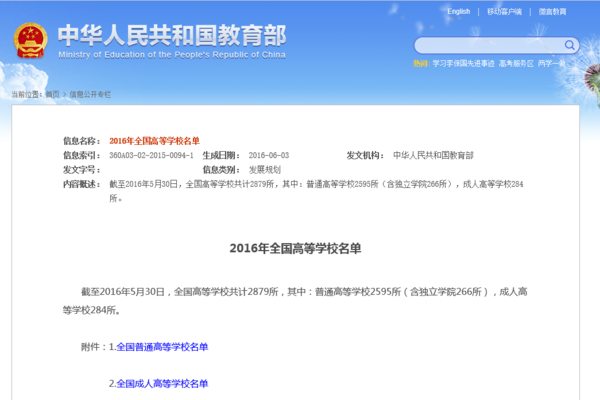Click the bold article heading 2016年全国高等学校名单

(x=295, y=248)
